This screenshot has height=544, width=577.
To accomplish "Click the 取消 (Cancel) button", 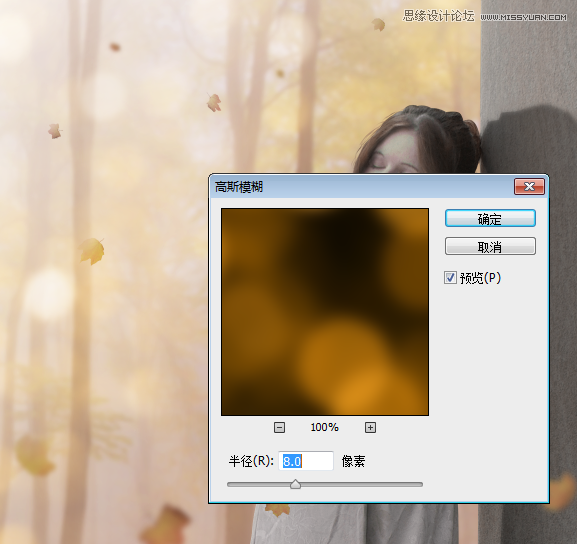I will 490,246.
